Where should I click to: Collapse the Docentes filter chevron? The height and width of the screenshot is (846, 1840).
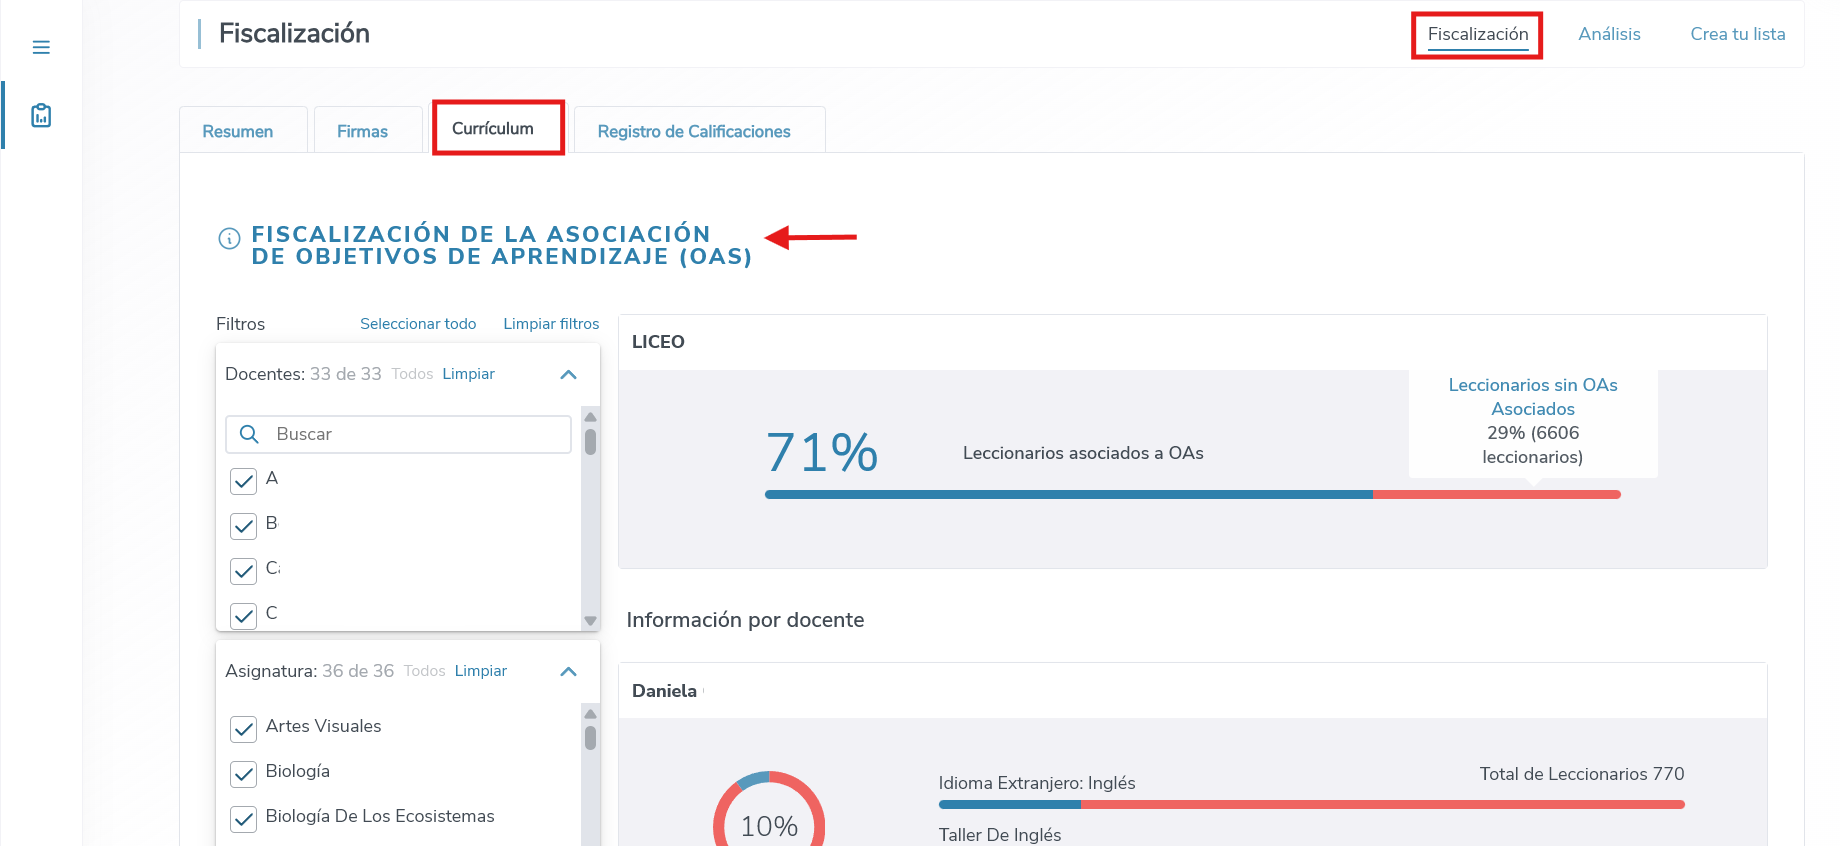(568, 374)
